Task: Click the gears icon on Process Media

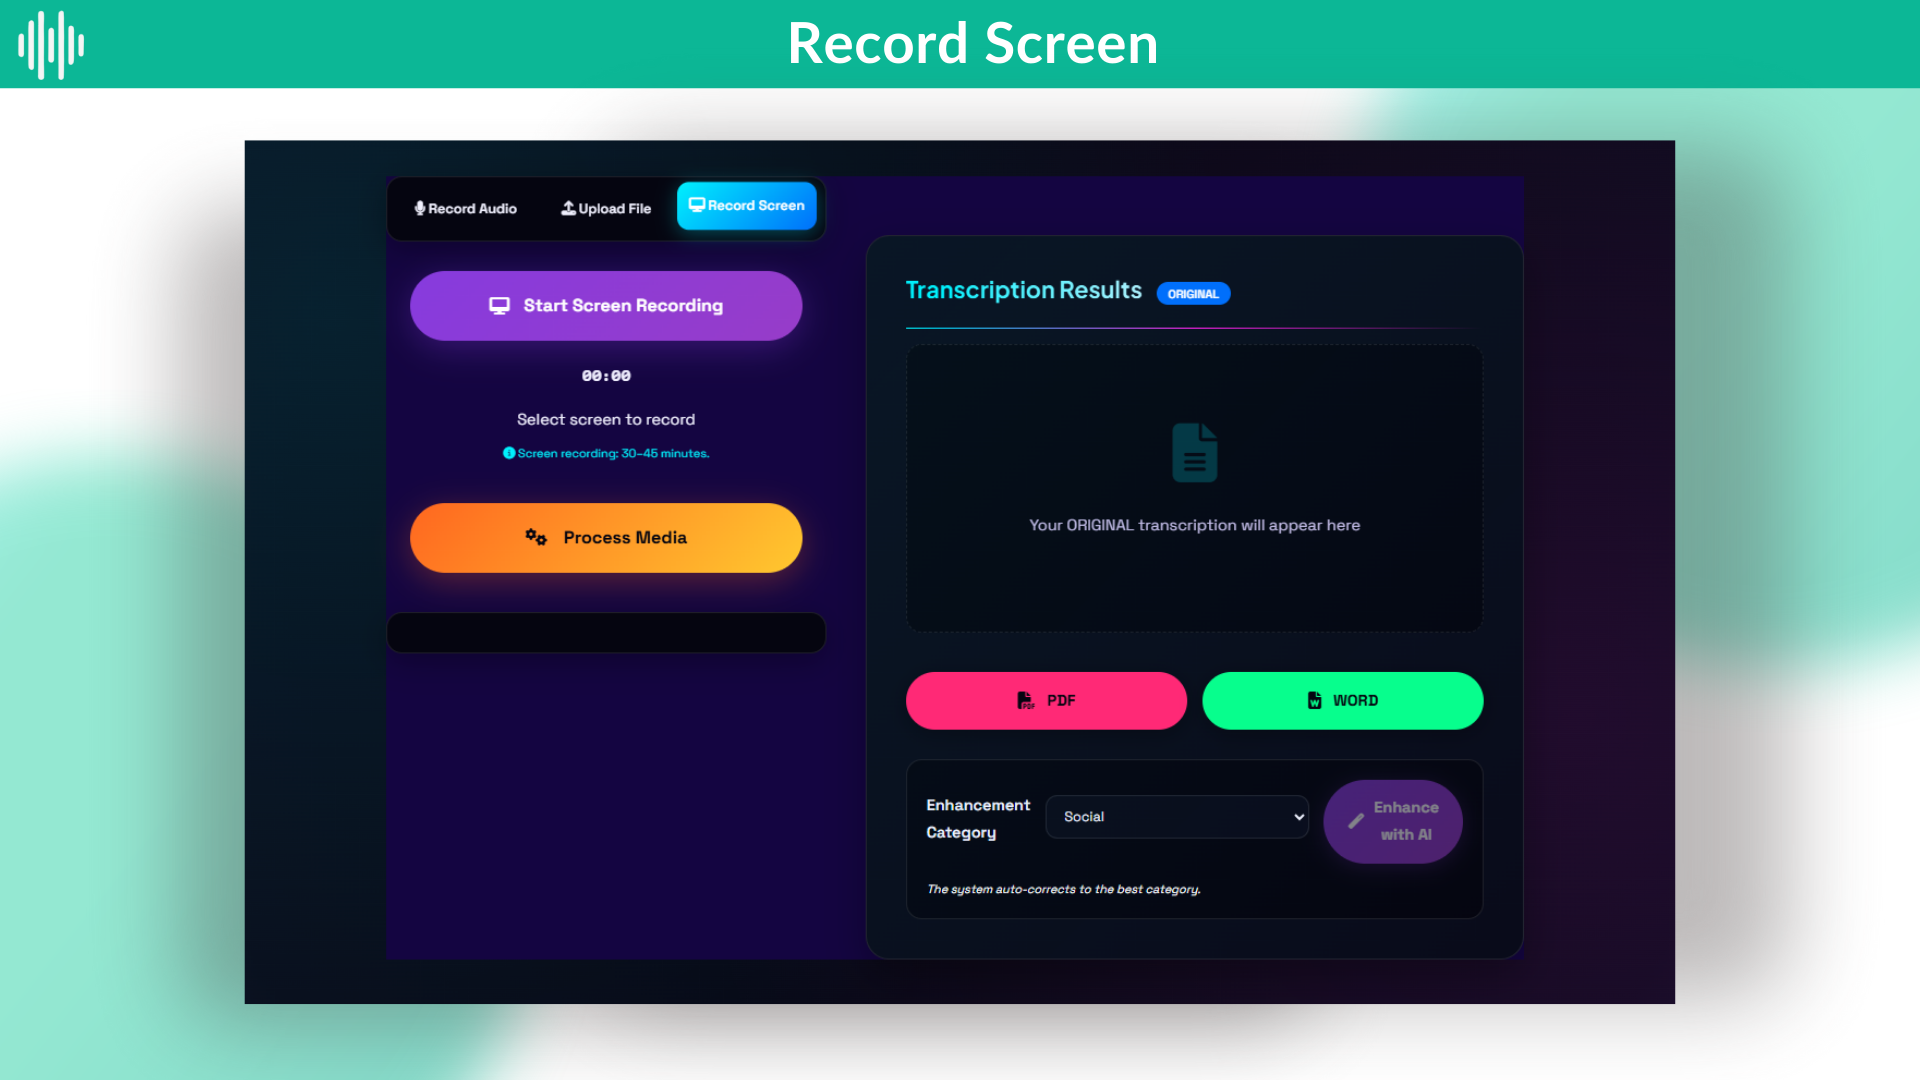Action: click(536, 538)
